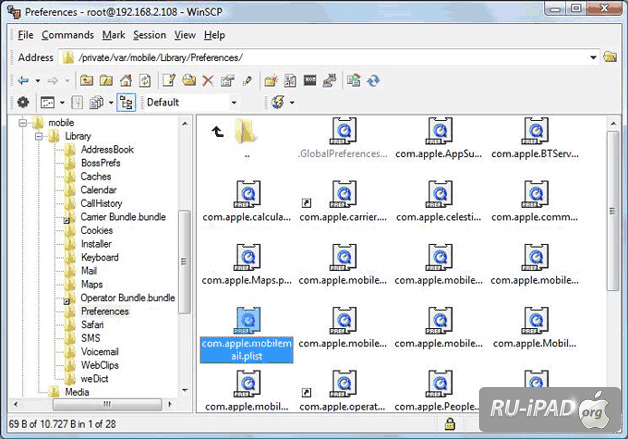The height and width of the screenshot is (439, 628).
Task: Go to Root directory toolbar icon
Action: click(106, 81)
